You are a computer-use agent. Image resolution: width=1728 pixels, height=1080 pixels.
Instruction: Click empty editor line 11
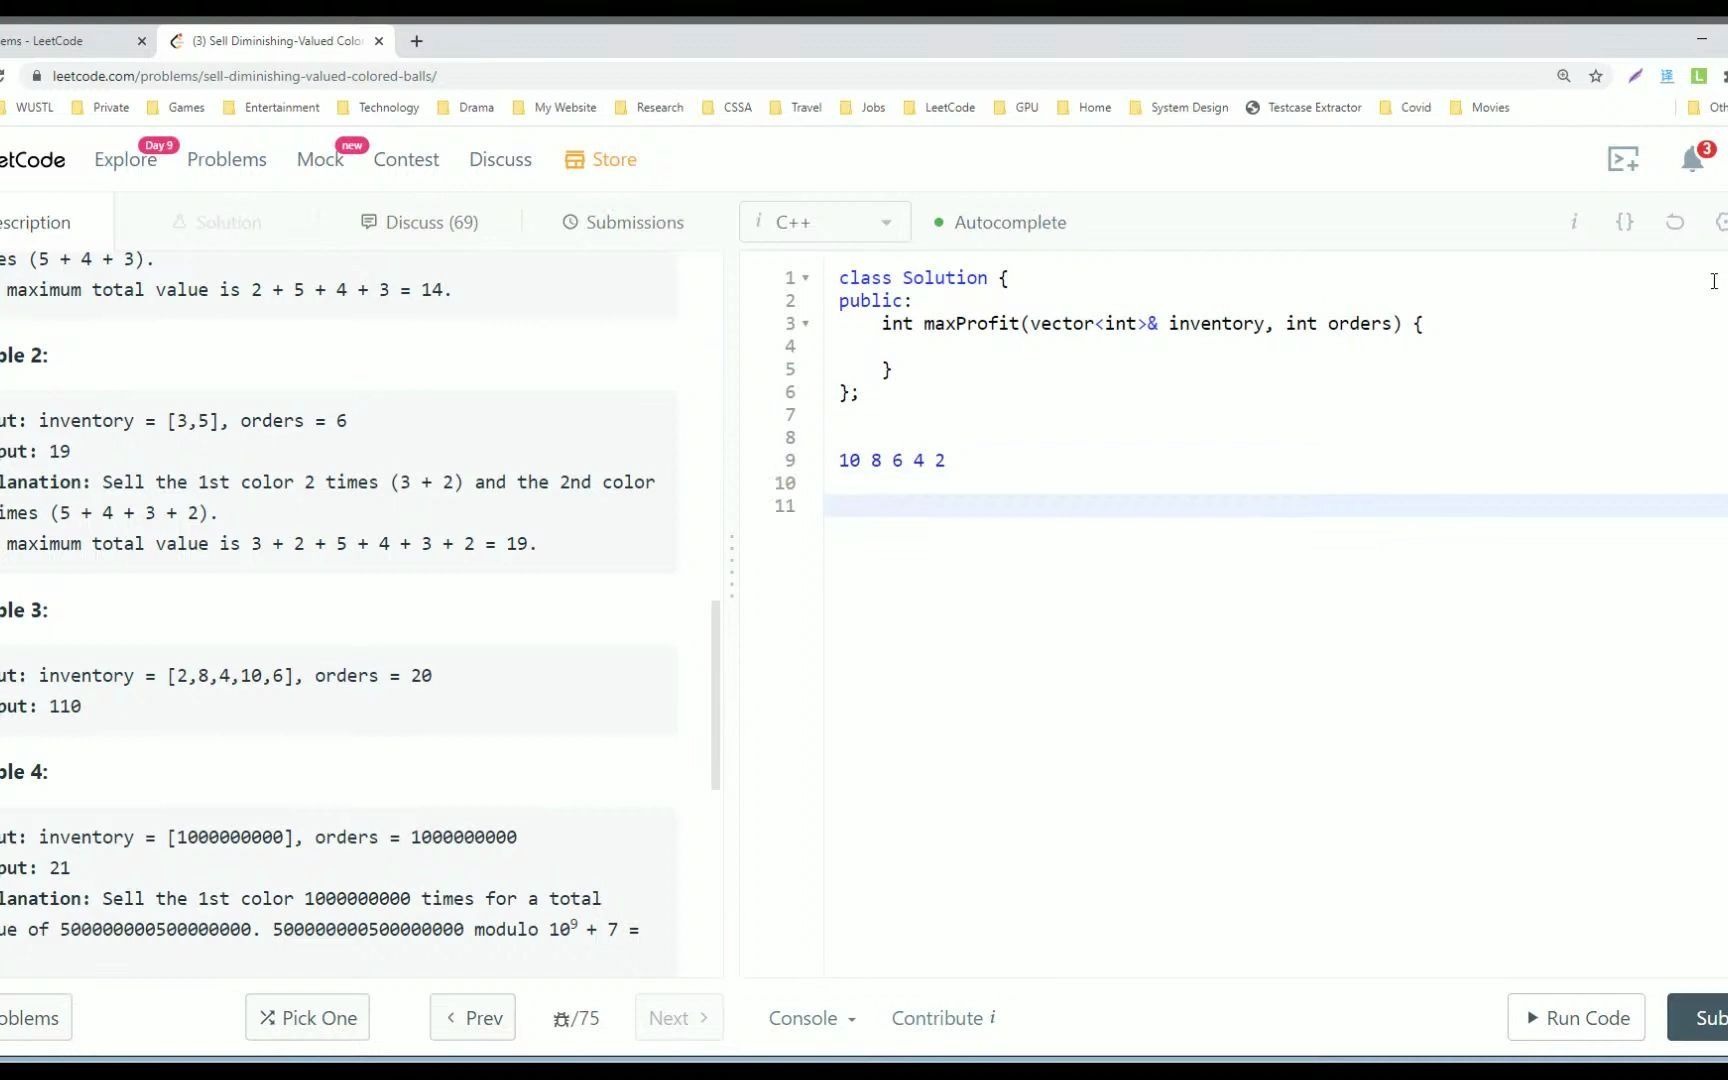(1275, 506)
